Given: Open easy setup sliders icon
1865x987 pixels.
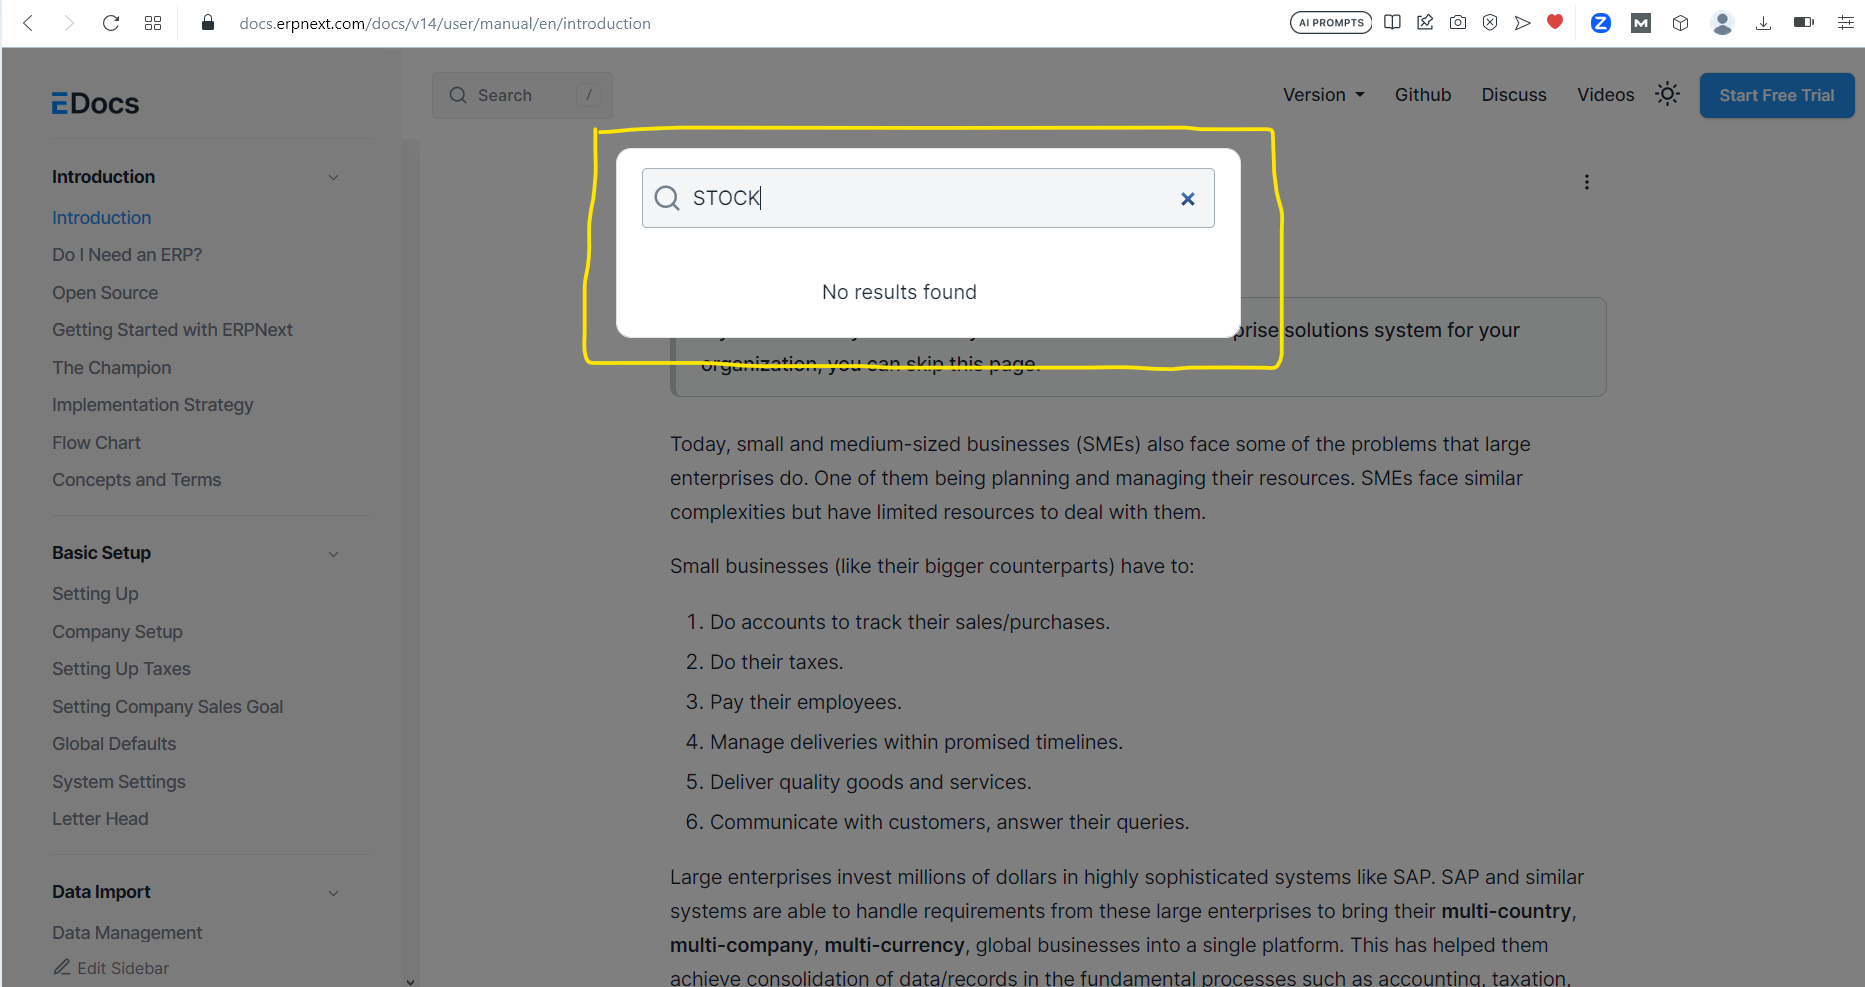Looking at the screenshot, I should [x=1845, y=22].
